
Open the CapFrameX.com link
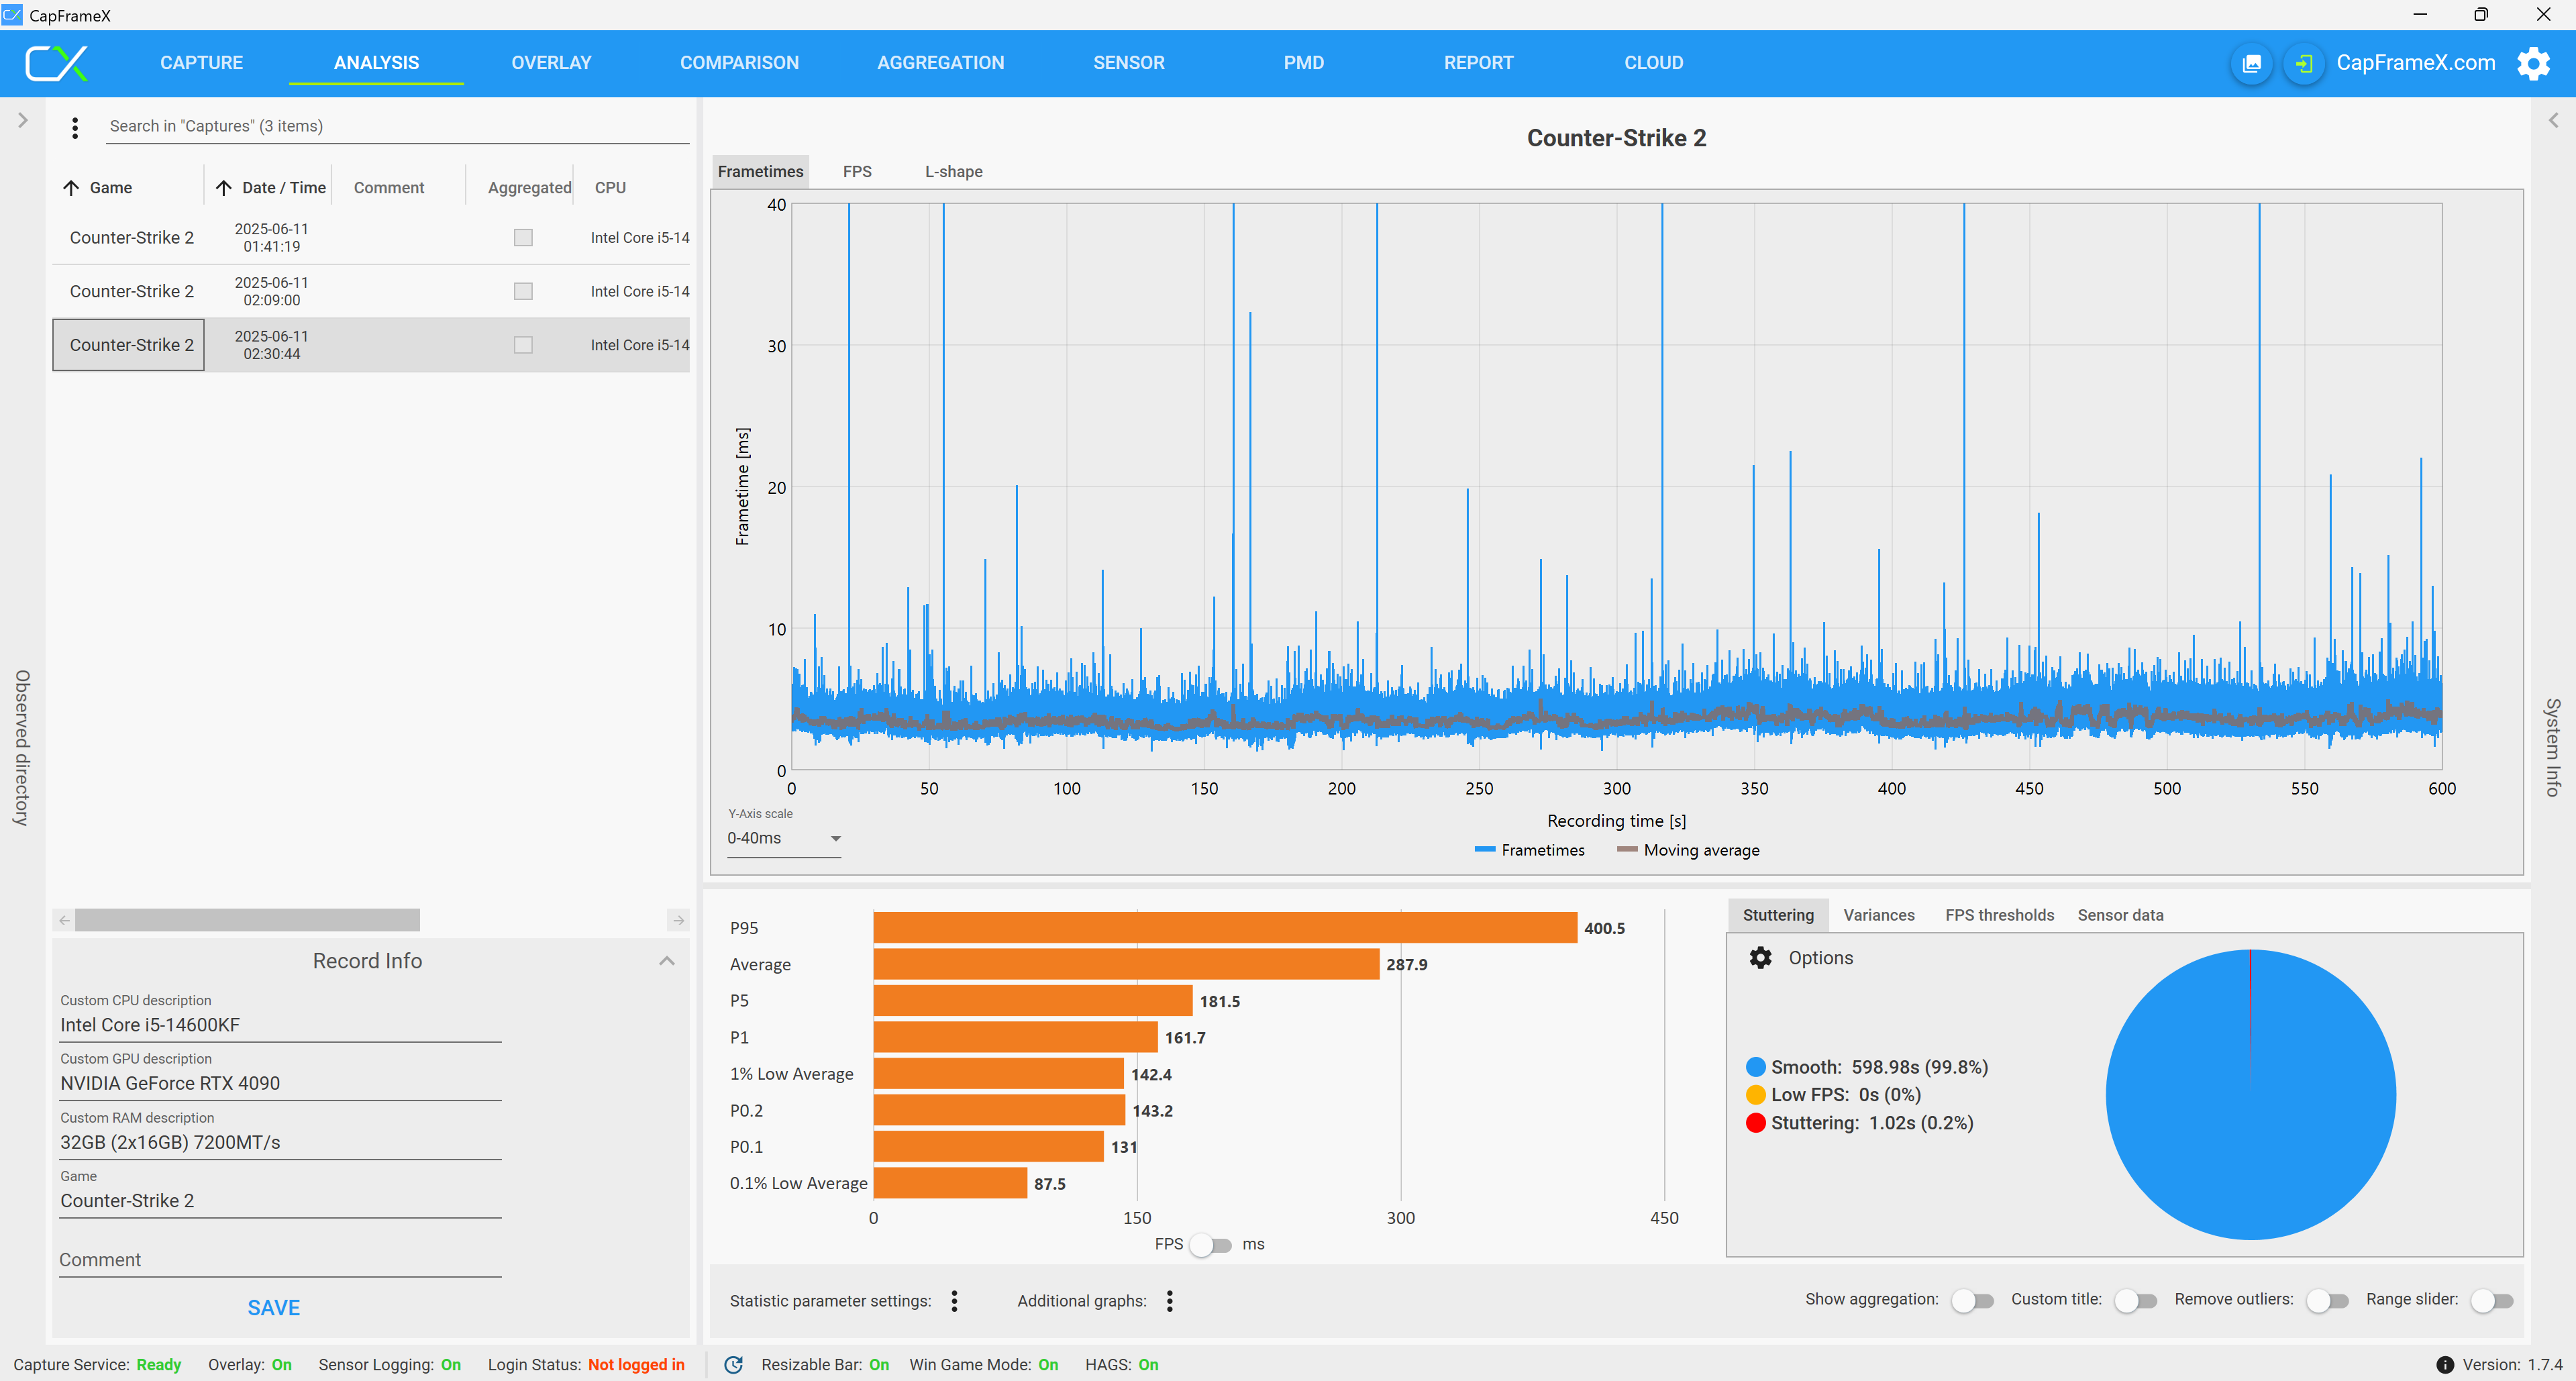[2415, 63]
